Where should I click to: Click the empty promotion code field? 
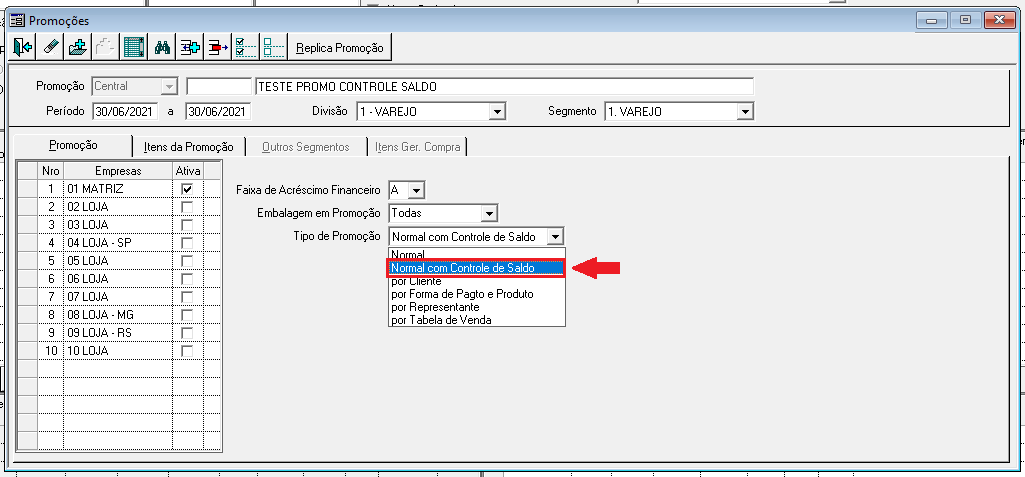(x=219, y=86)
